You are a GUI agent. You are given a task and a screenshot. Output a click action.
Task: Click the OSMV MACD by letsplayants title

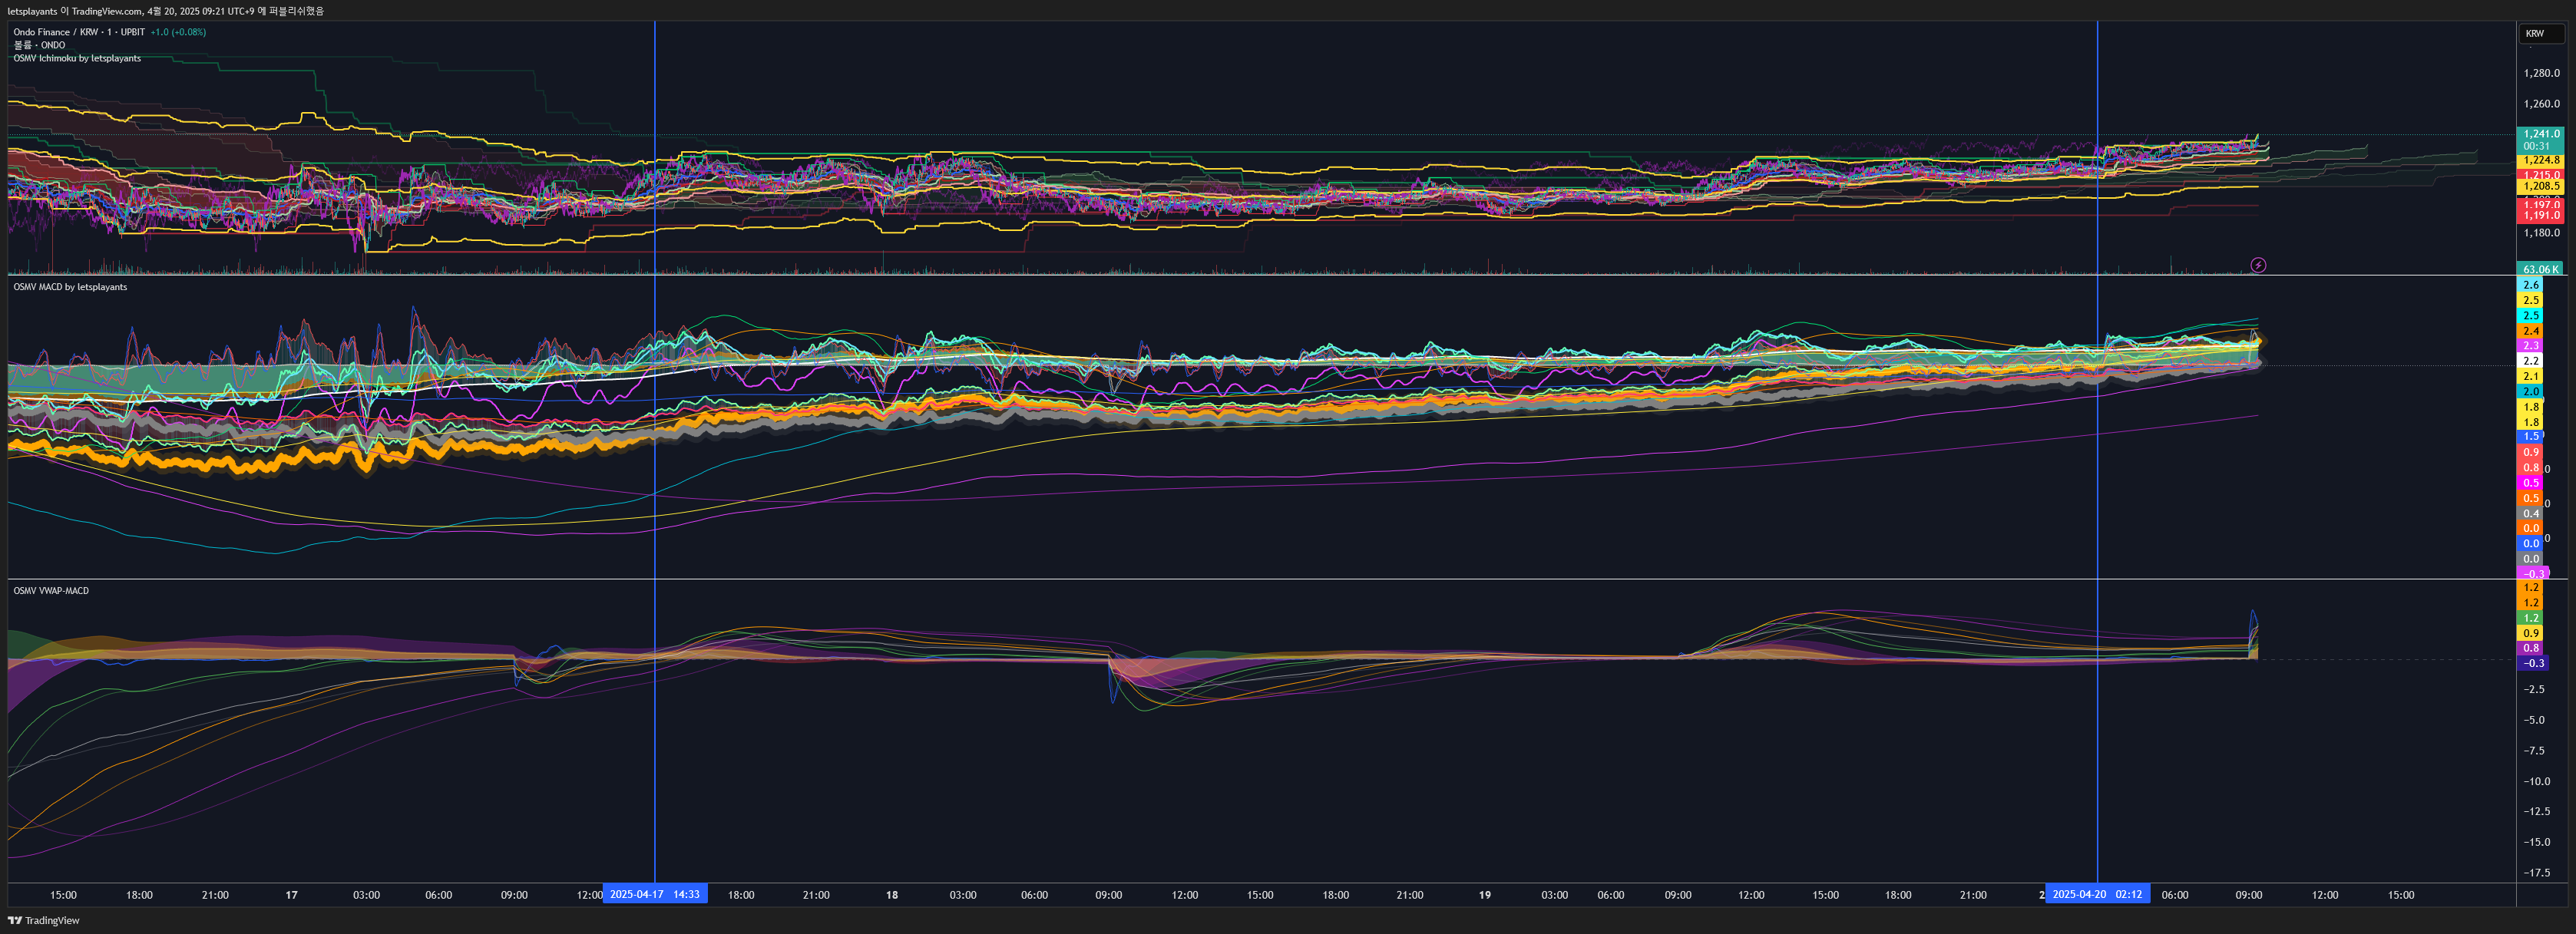[70, 287]
